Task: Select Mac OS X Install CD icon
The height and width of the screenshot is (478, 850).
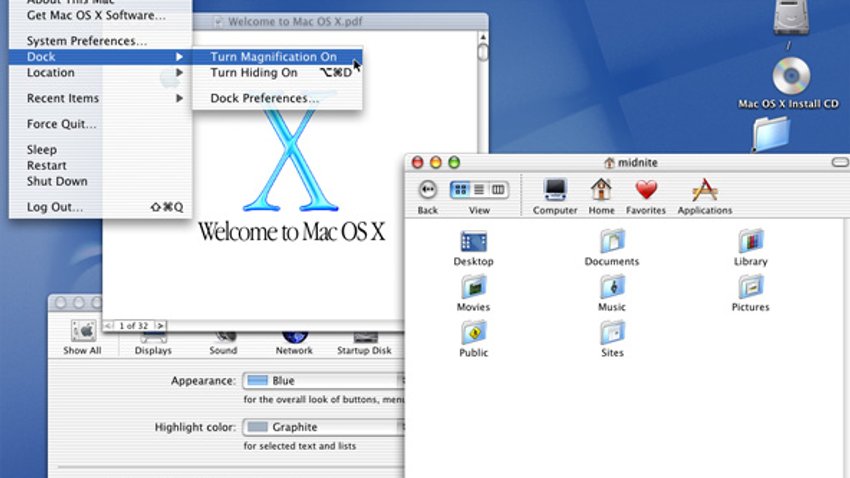Action: [791, 76]
